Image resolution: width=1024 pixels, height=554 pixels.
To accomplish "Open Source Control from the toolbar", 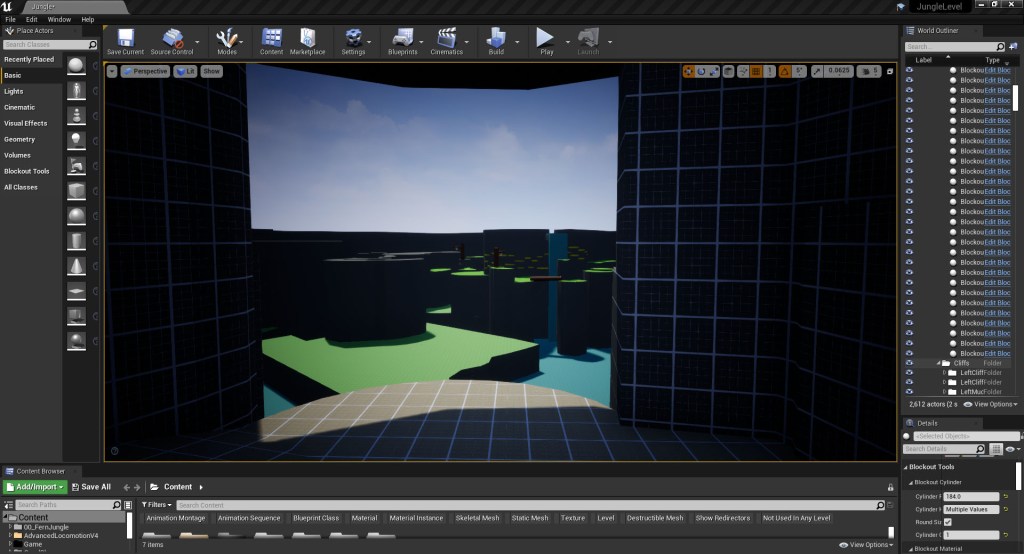I will tap(171, 40).
